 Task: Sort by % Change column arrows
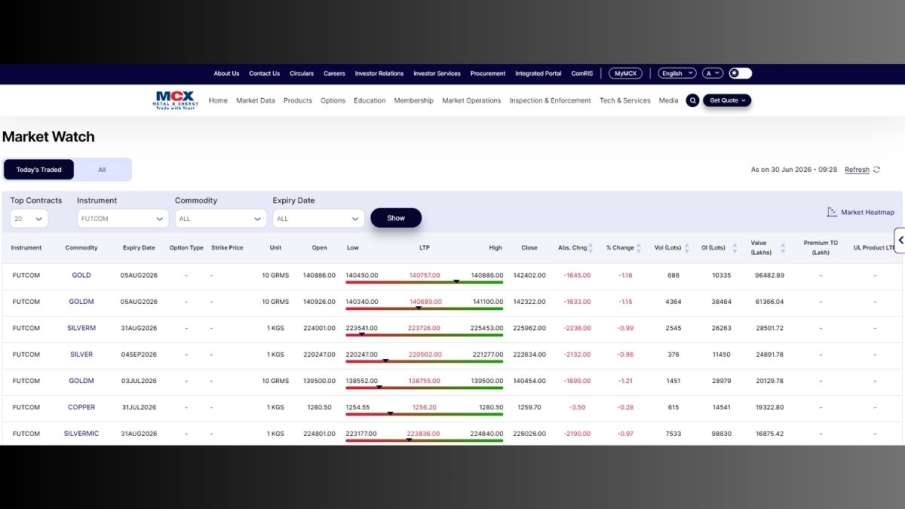638,248
